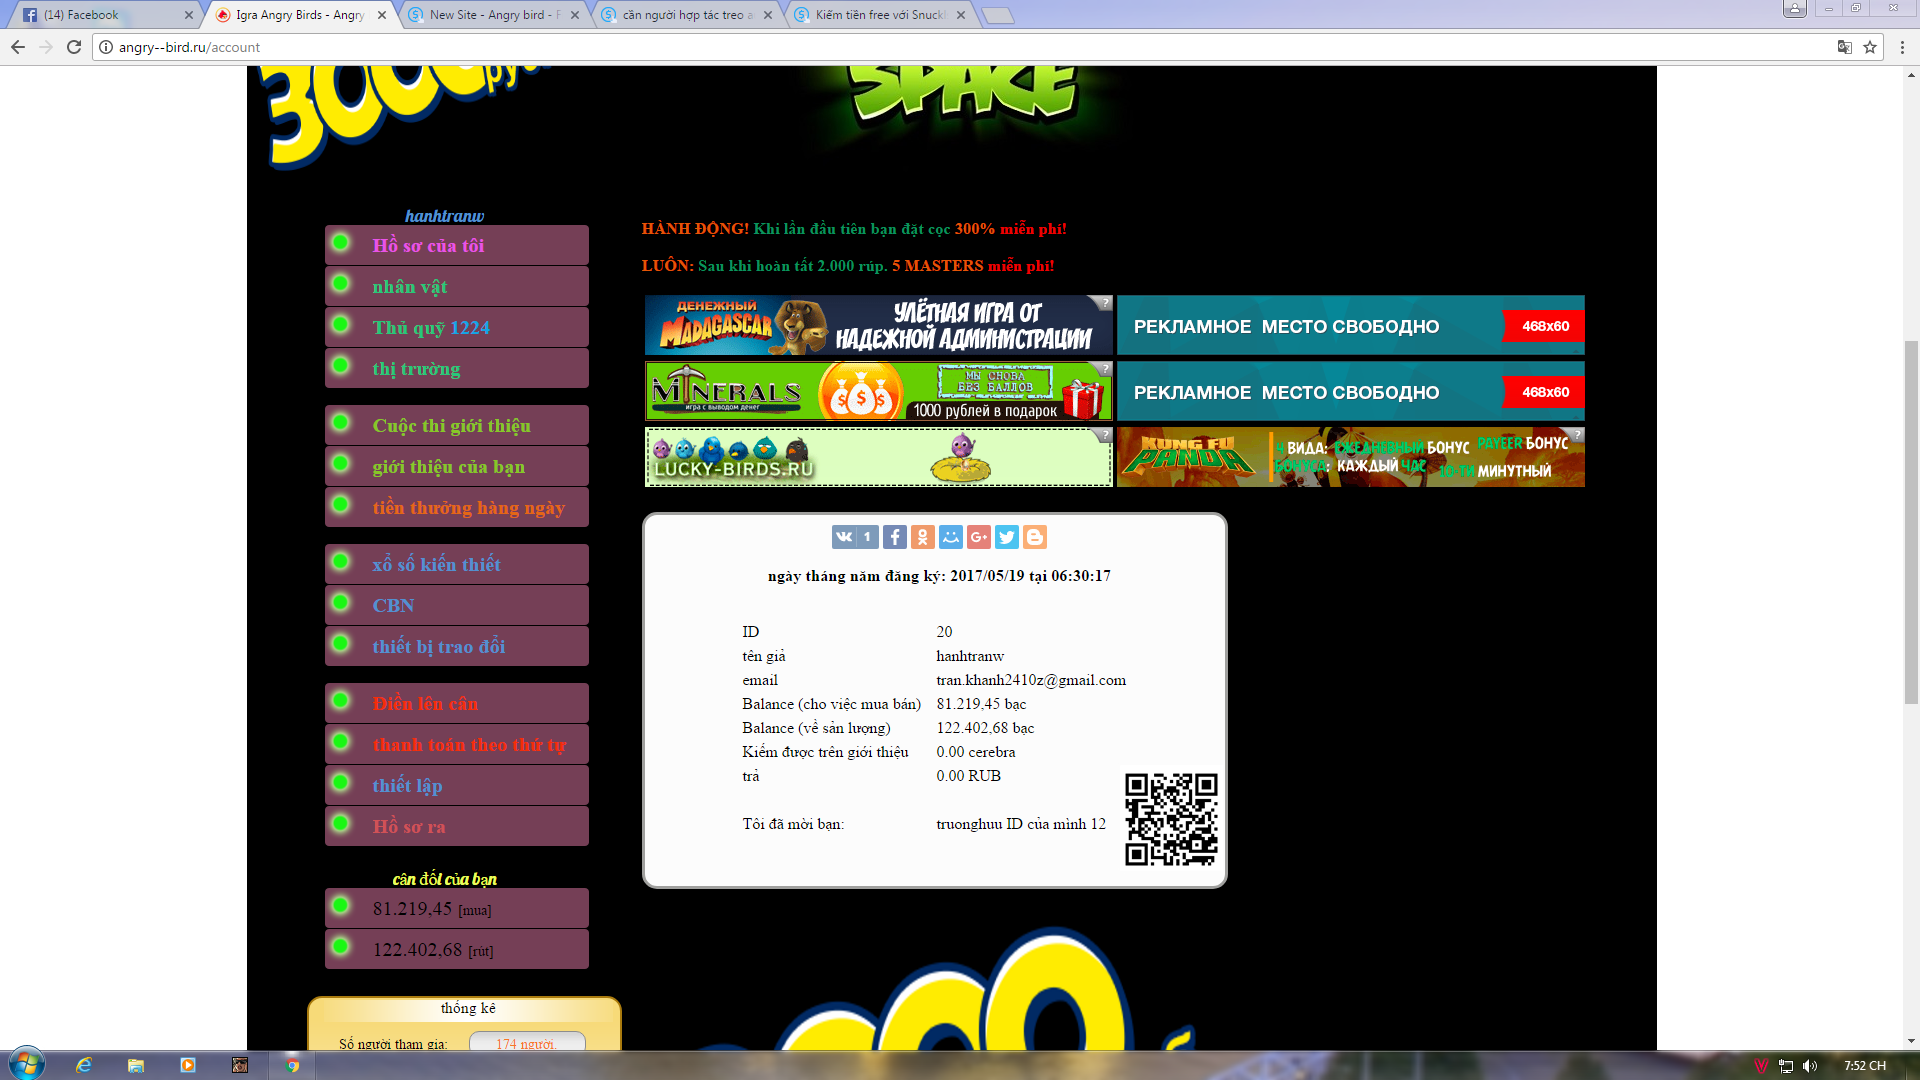Reload the page with refresh icon
This screenshot has width=1920, height=1080.
74,47
